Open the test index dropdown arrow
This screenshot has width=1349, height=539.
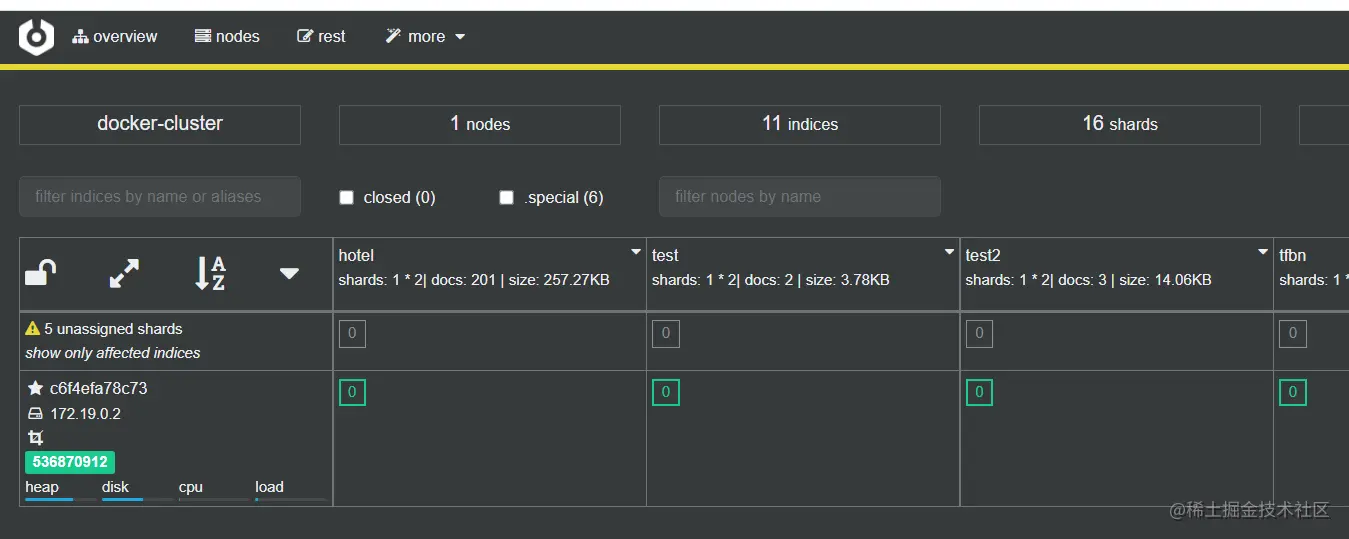point(950,252)
